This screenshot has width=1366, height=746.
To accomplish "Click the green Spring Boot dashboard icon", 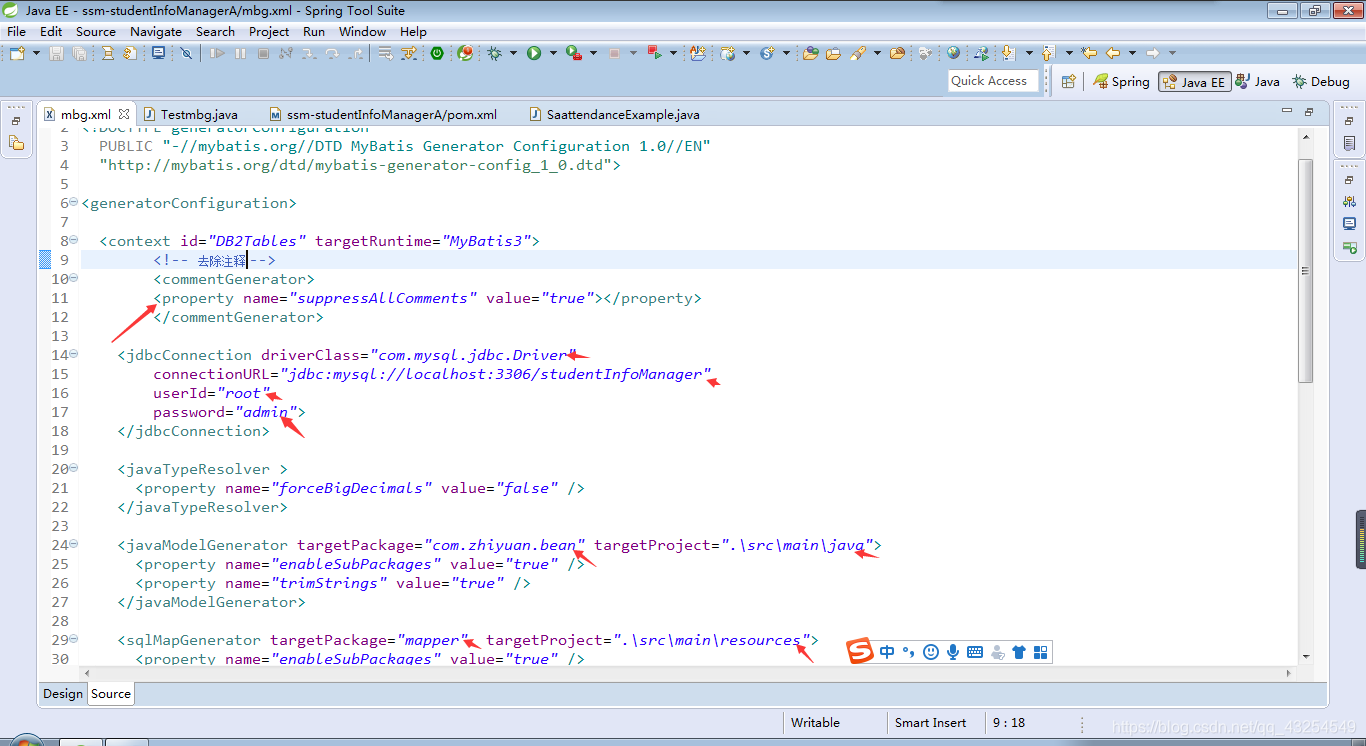I will (437, 53).
